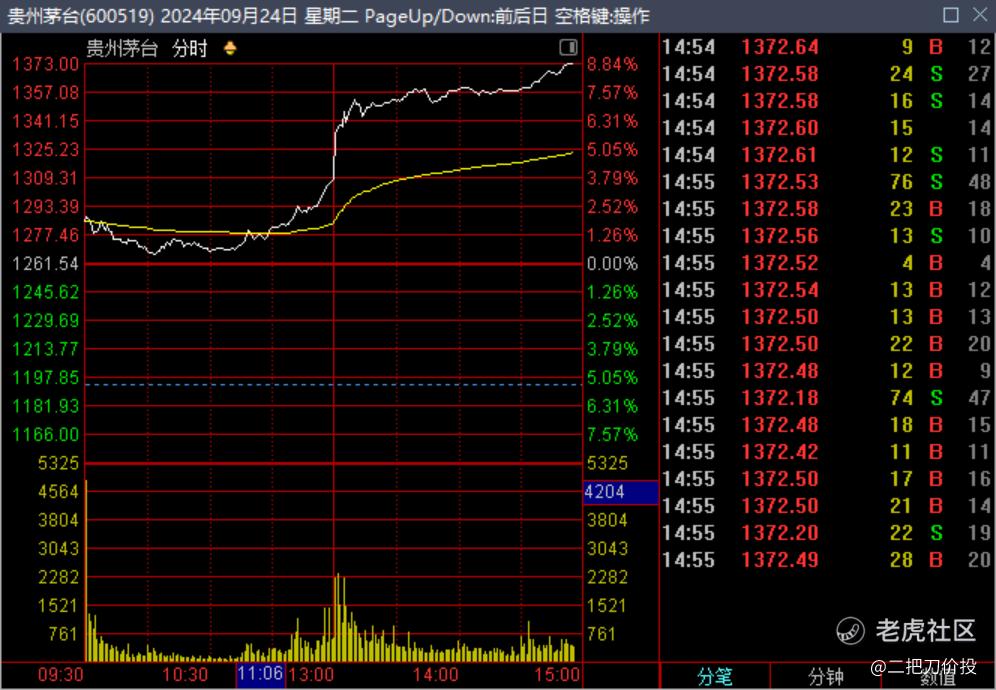The image size is (996, 690).
Task: Click the 14:00 time axis label
Action: click(435, 675)
